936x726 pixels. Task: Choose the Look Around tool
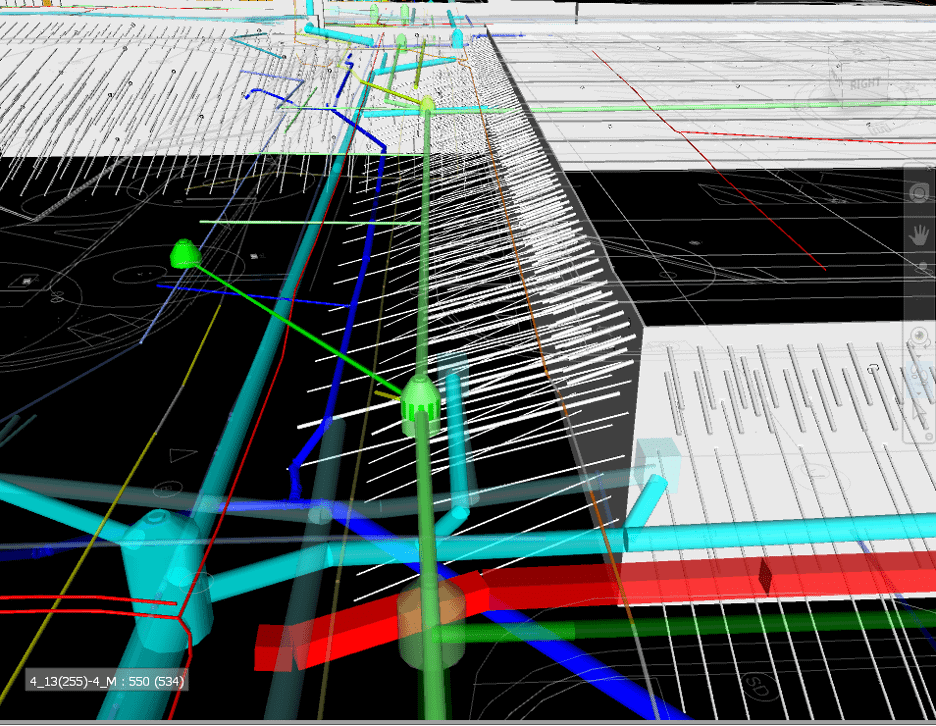[918, 378]
